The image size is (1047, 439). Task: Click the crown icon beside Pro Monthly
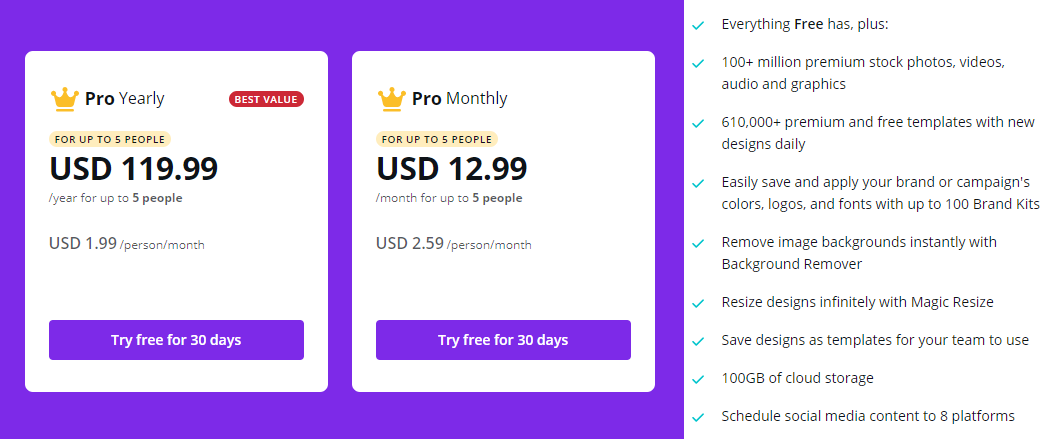click(x=391, y=98)
